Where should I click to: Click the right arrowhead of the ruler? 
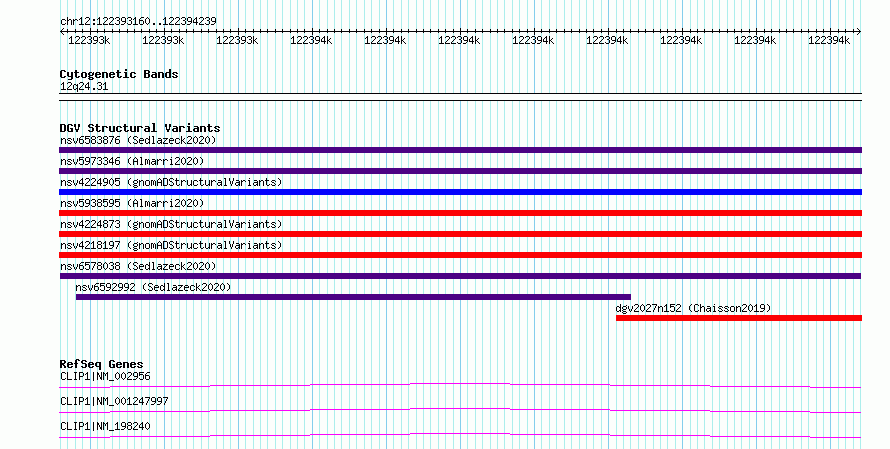859,32
